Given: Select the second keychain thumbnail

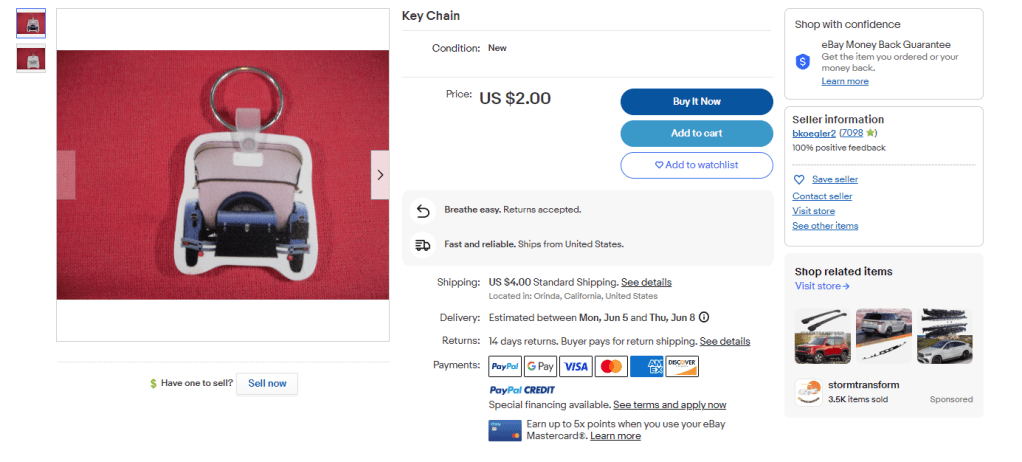Looking at the screenshot, I should 31,58.
